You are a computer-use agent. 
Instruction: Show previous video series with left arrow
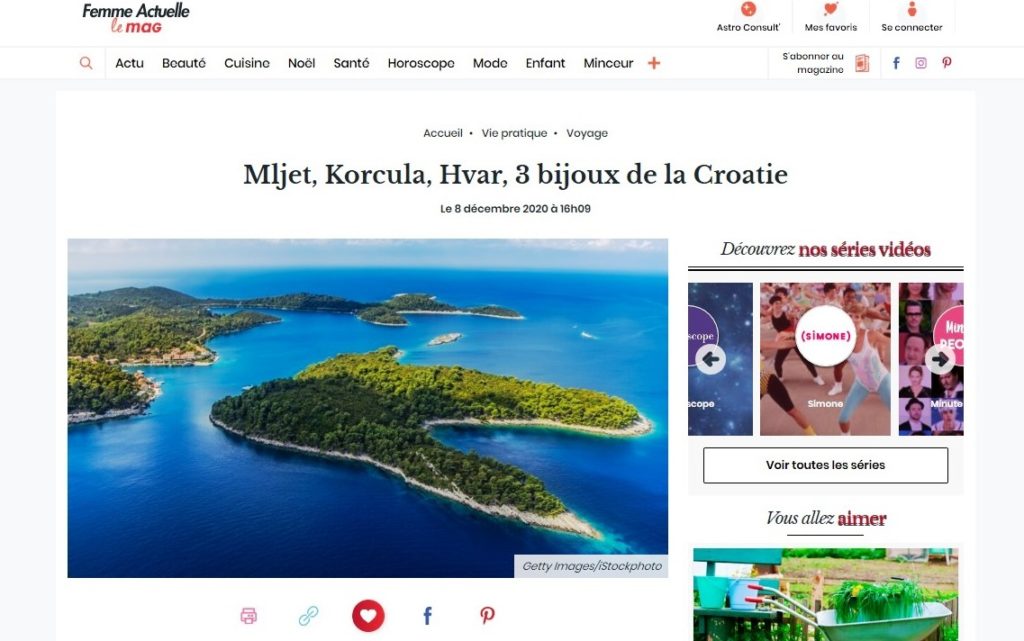[711, 359]
